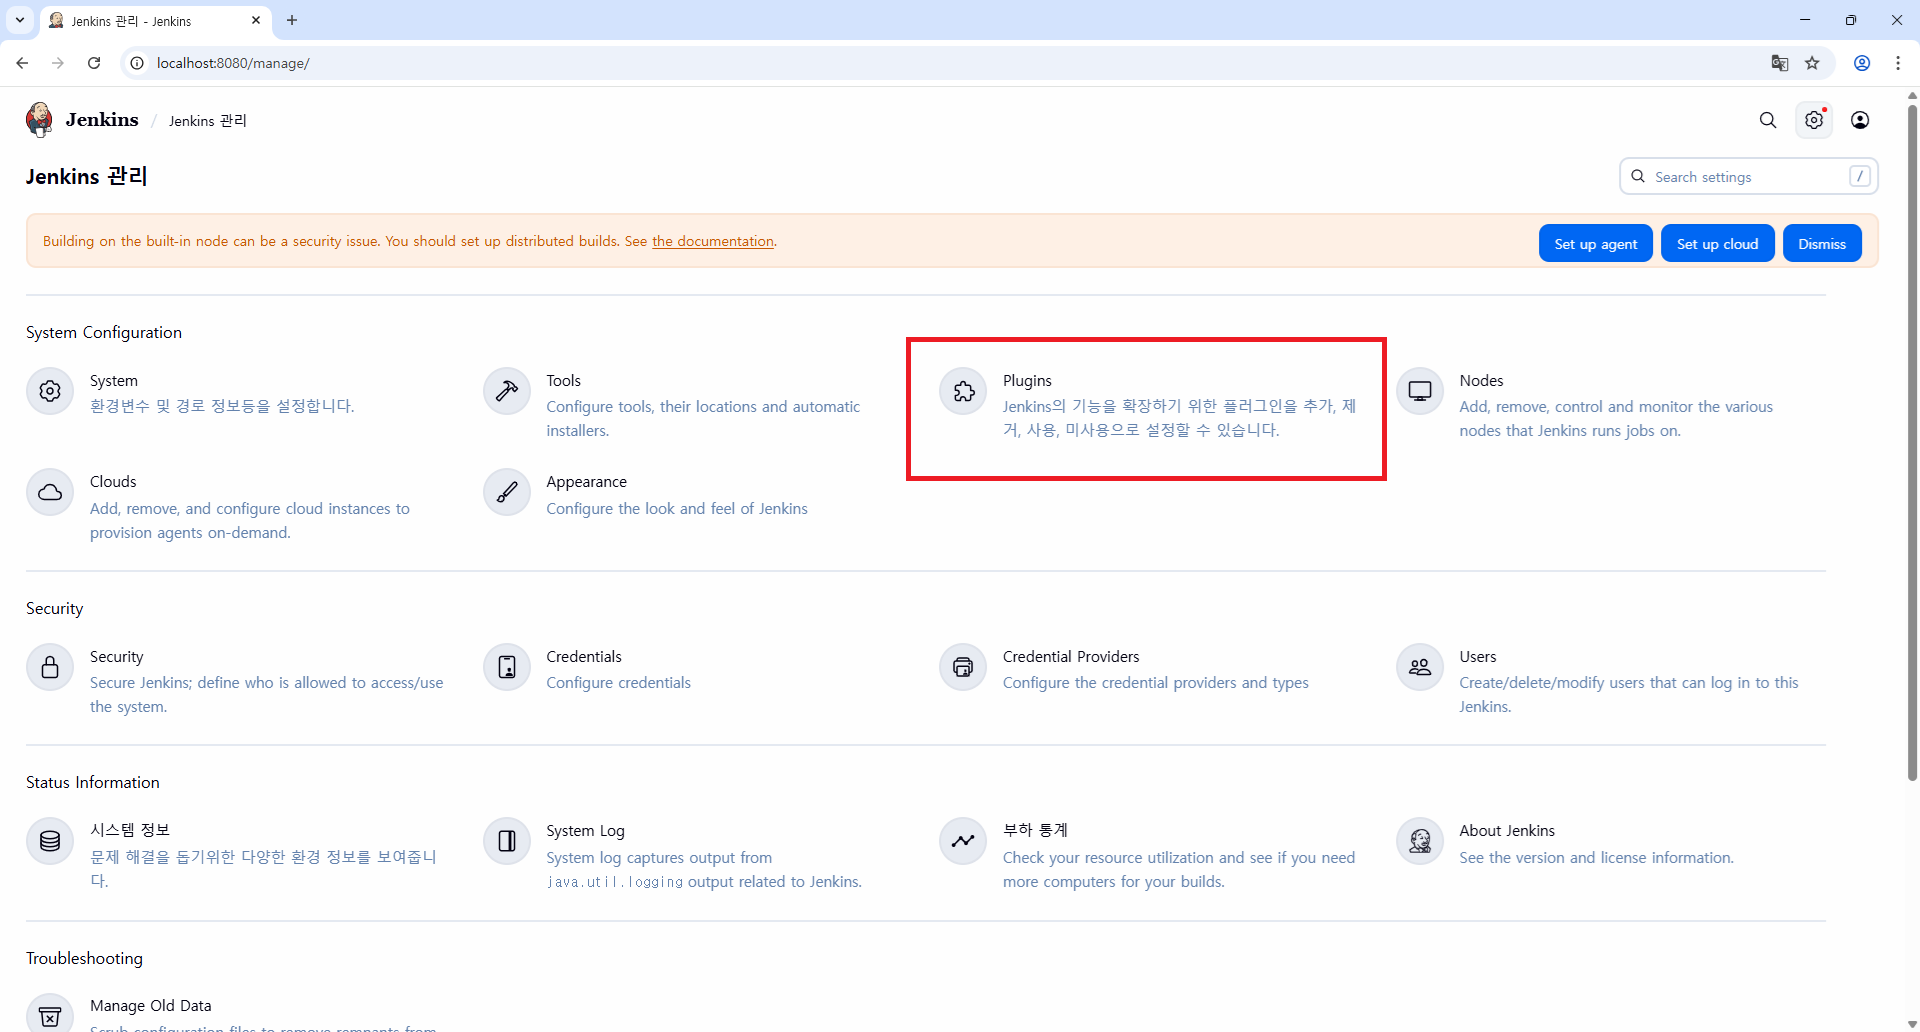Reload the page with the refresh icon

pyautogui.click(x=94, y=63)
